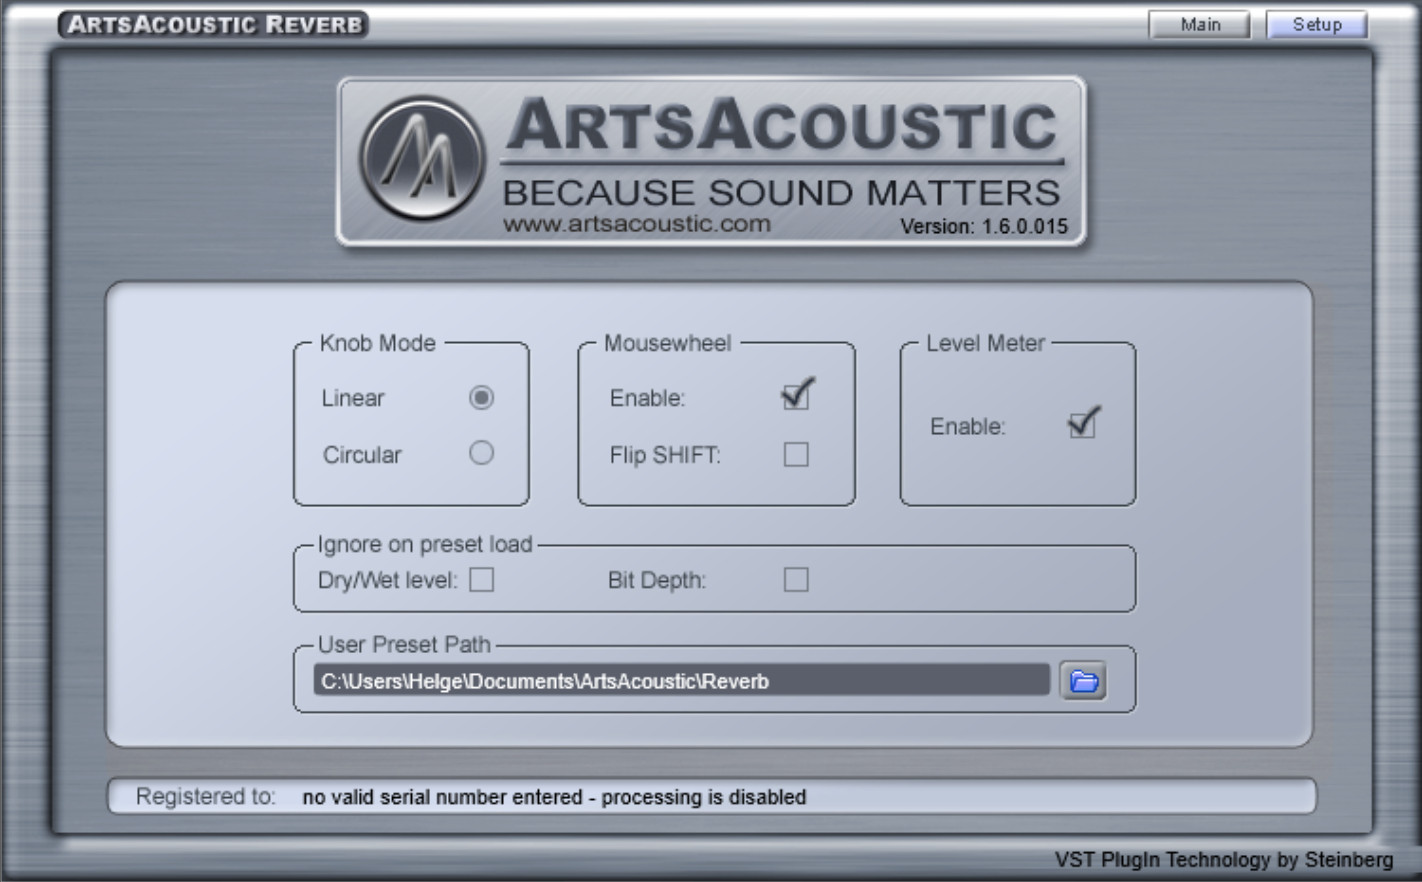Tick the Bit Depth ignore checkbox
The image size is (1422, 882).
click(x=796, y=580)
